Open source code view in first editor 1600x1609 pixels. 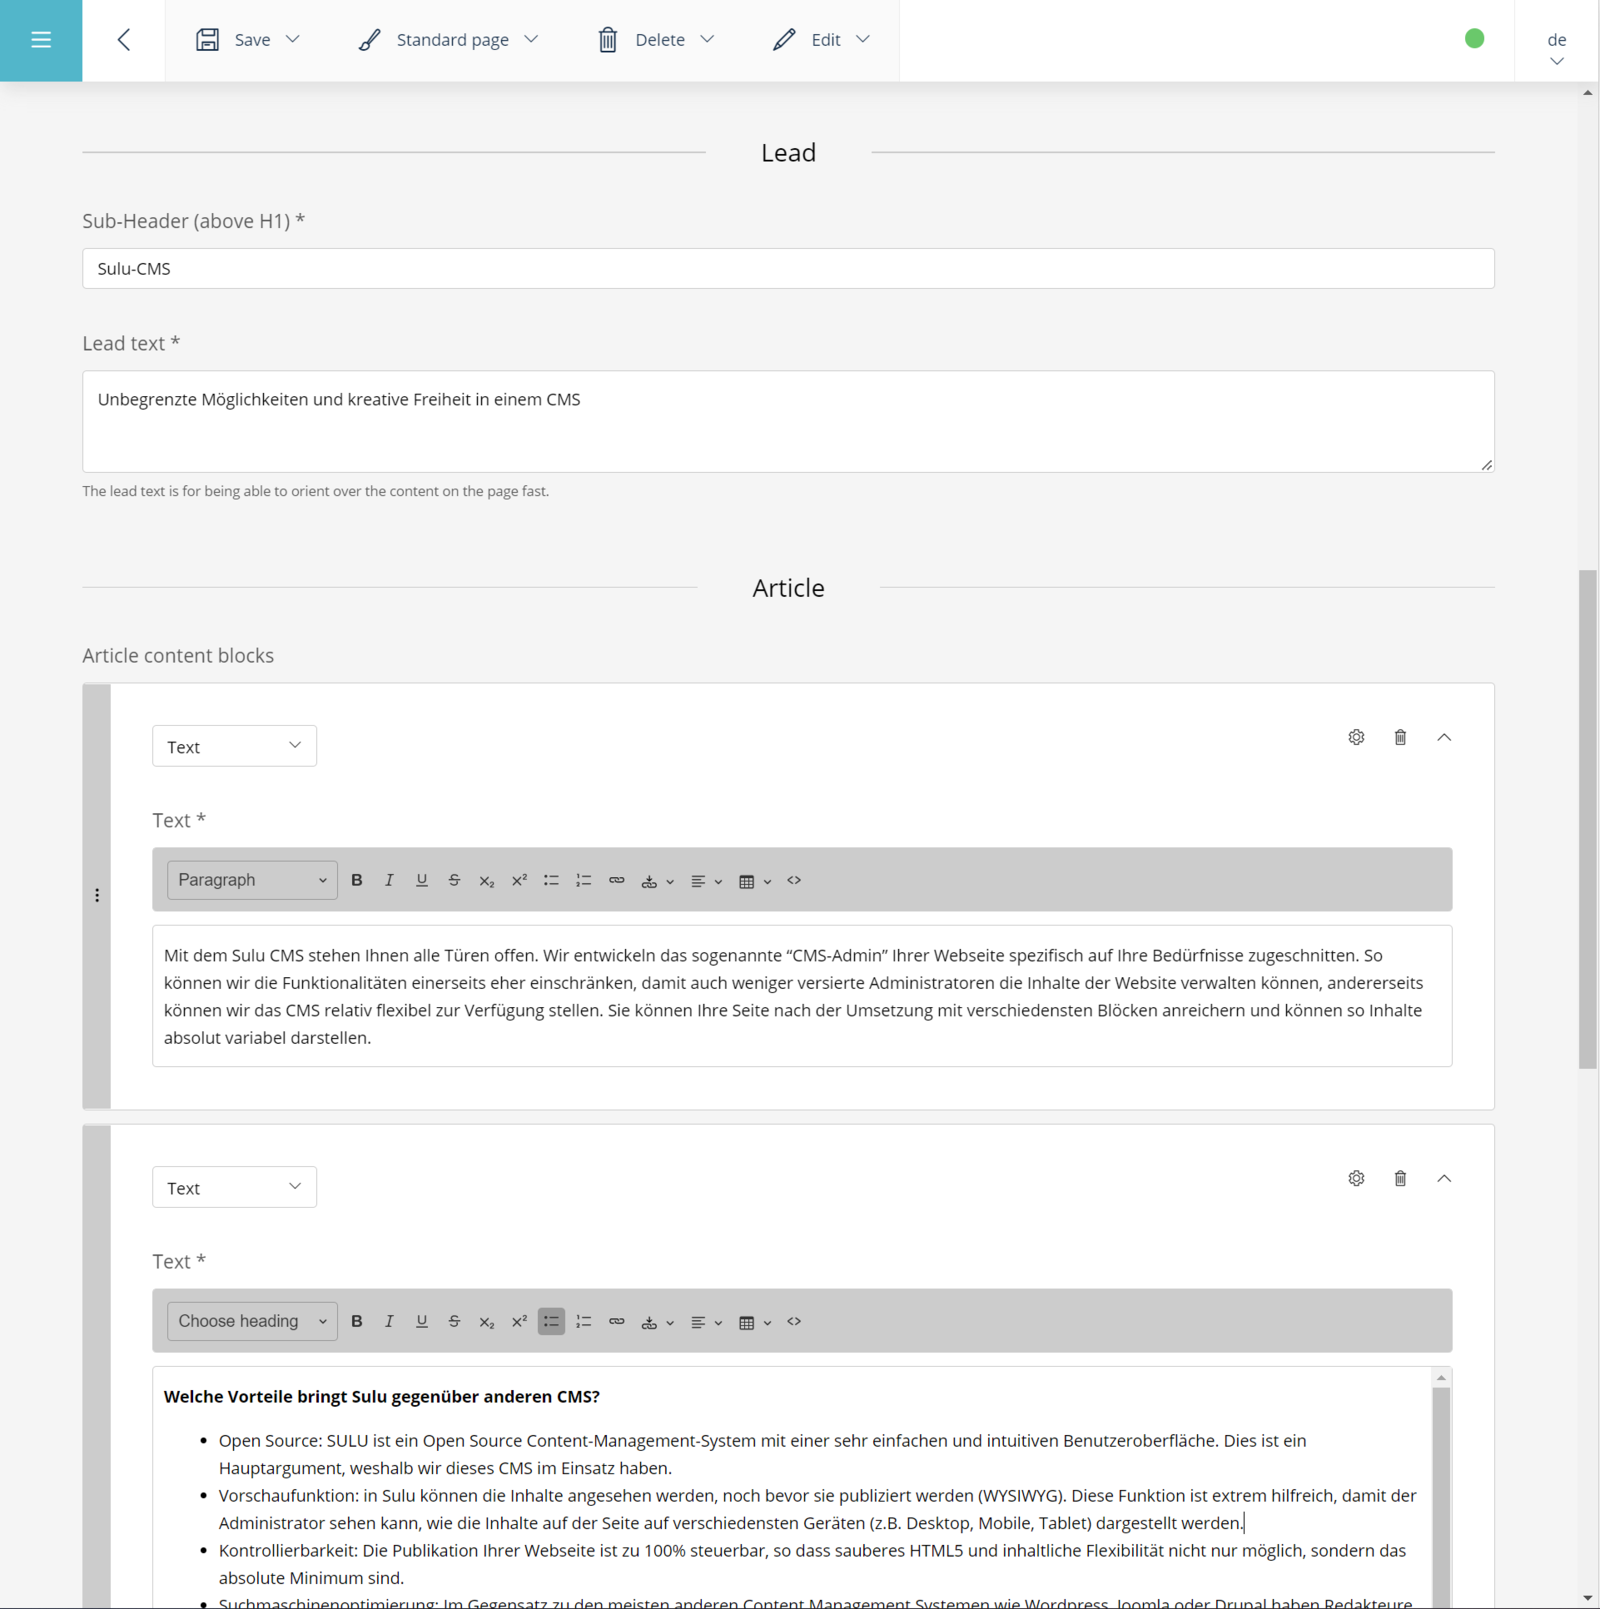pos(794,880)
